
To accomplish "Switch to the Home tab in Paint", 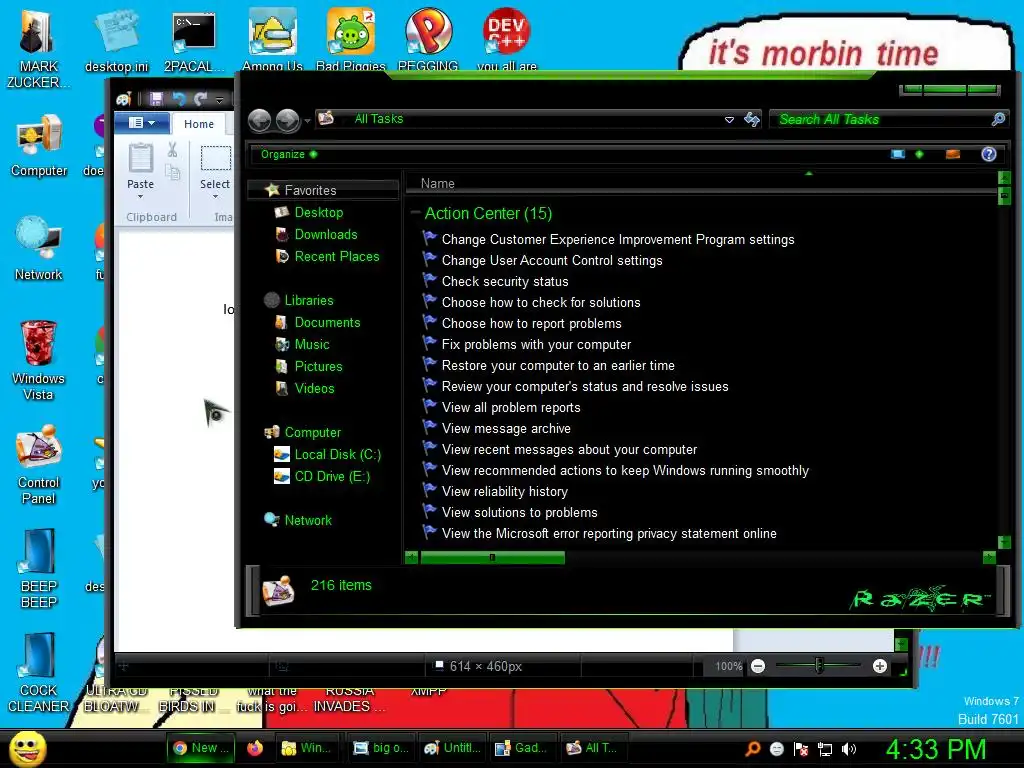I will [x=199, y=123].
